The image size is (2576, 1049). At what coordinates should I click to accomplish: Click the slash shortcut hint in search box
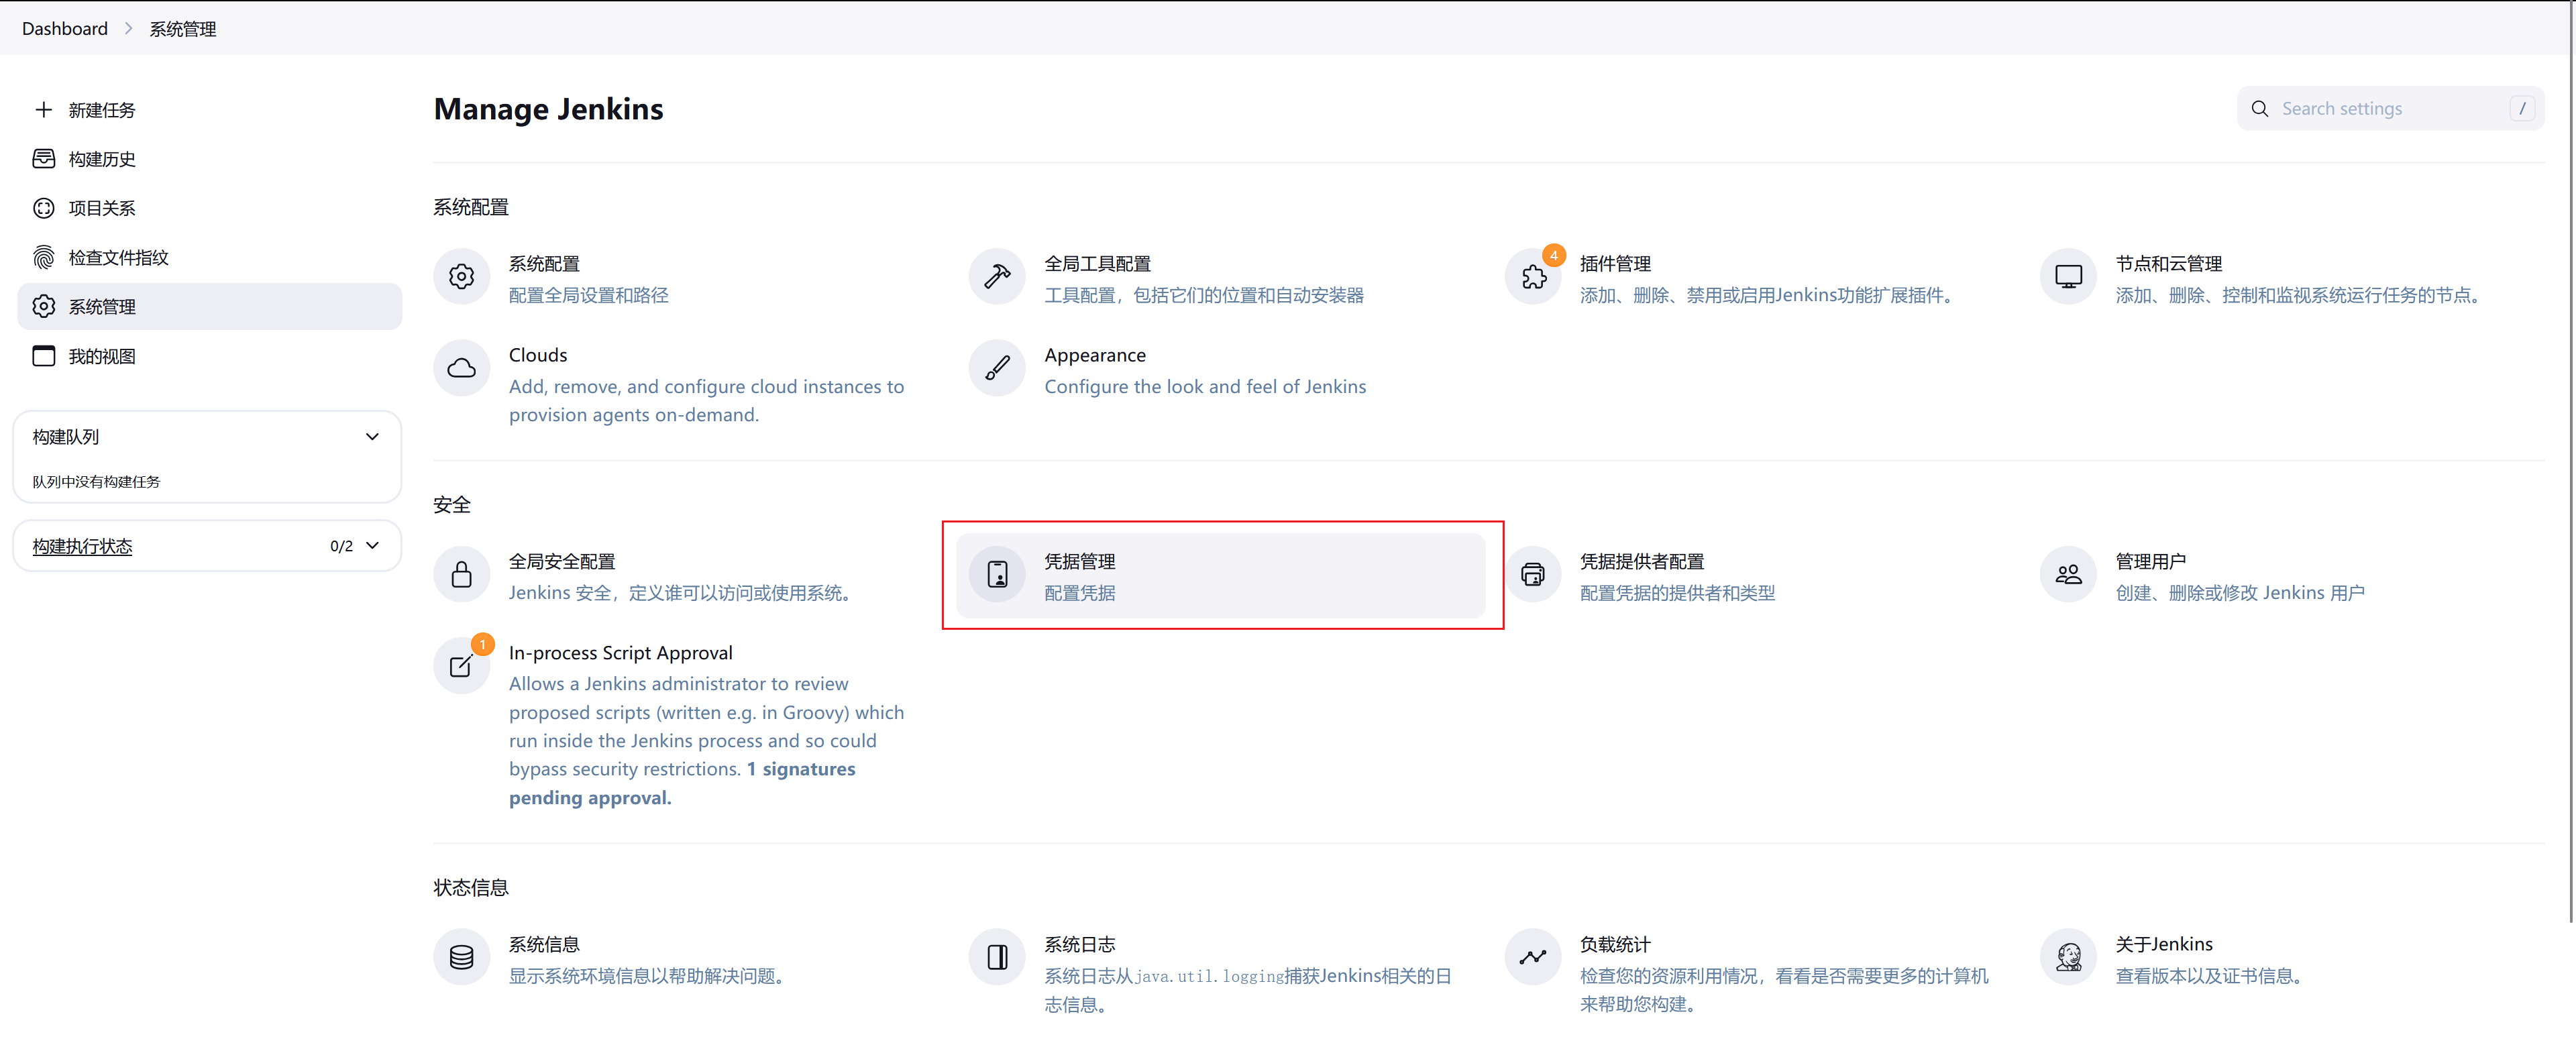(2521, 108)
